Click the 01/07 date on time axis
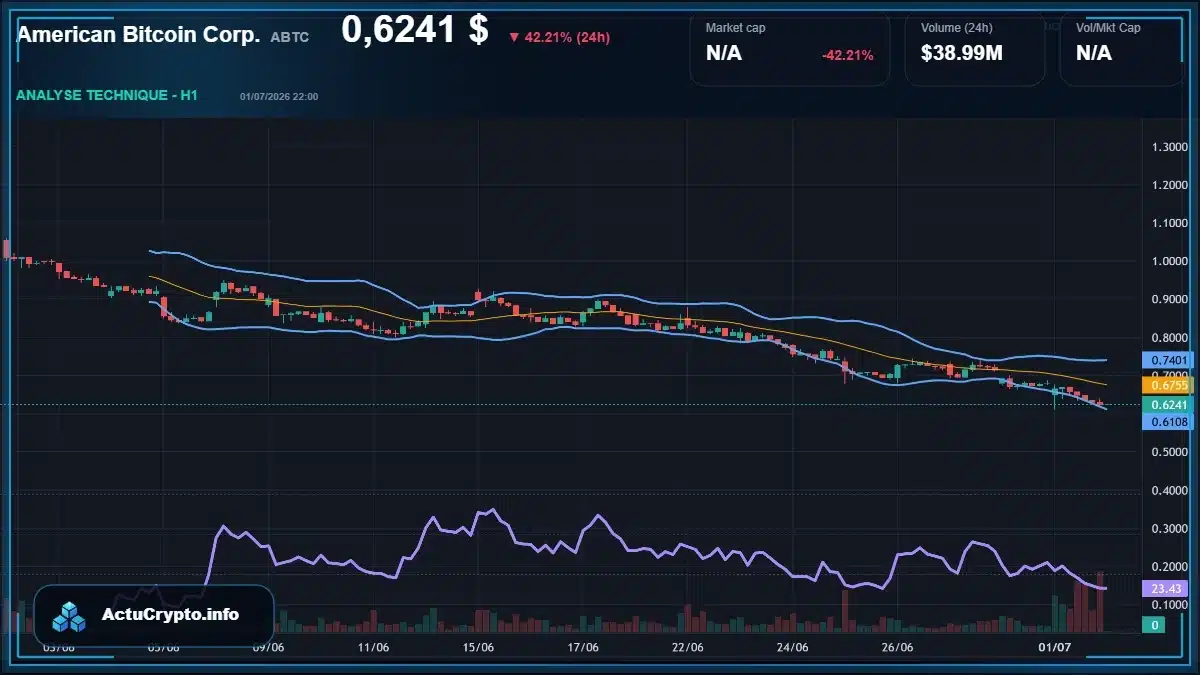The height and width of the screenshot is (675, 1200). [1055, 647]
